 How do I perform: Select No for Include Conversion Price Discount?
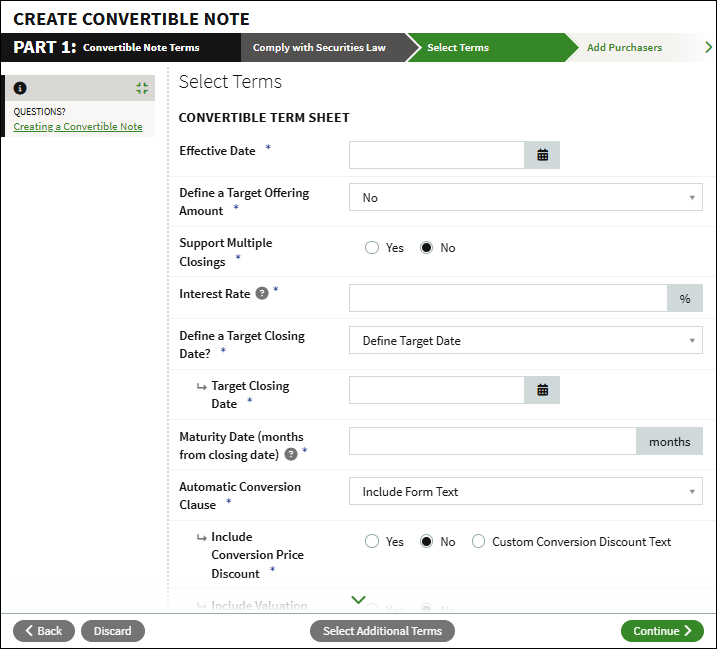point(426,542)
